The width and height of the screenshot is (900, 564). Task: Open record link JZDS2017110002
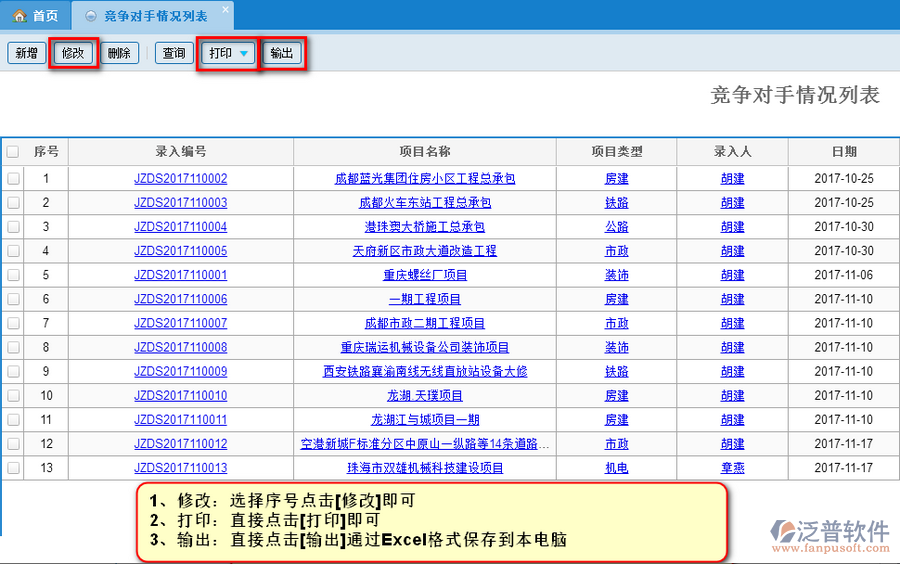pyautogui.click(x=180, y=179)
